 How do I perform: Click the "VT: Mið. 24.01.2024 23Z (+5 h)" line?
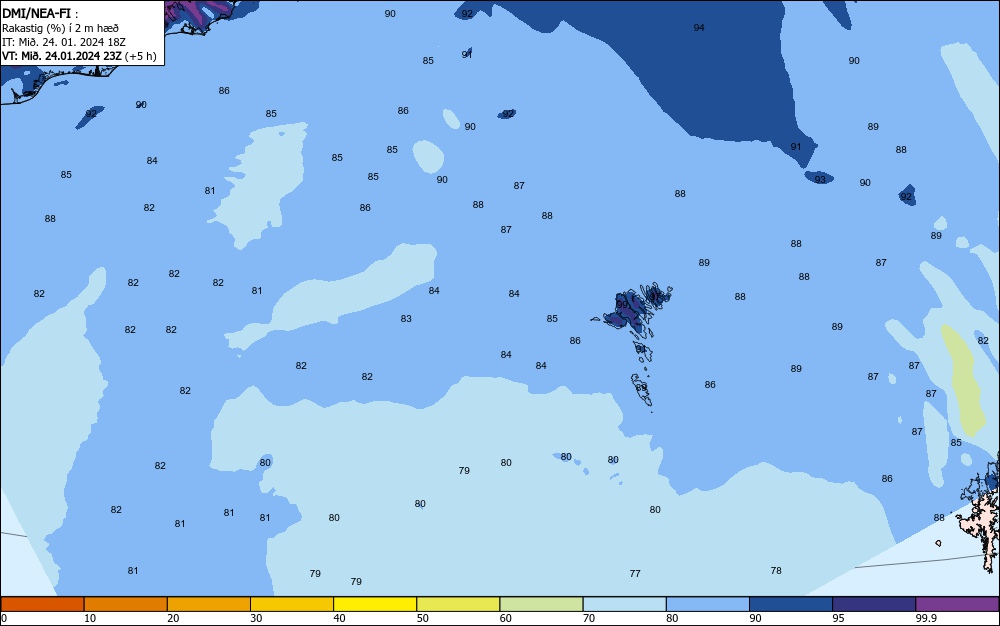click(x=79, y=56)
